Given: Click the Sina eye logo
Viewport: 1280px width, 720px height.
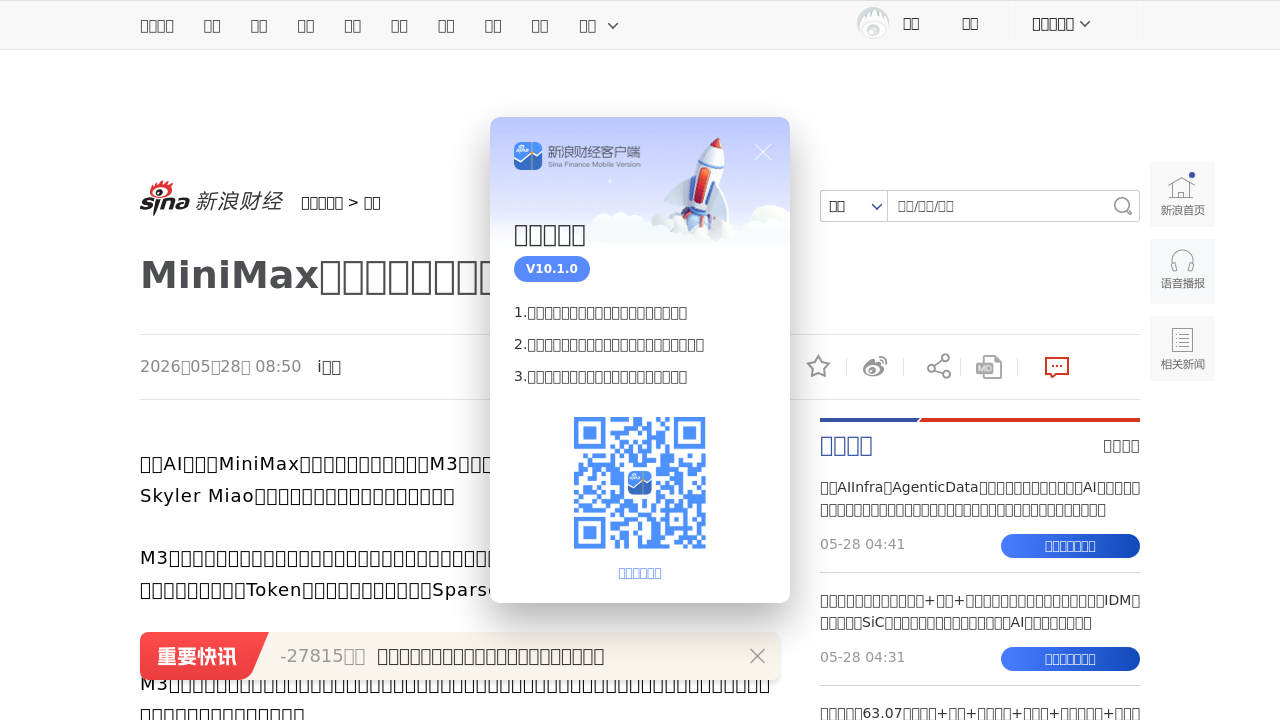Looking at the screenshot, I should (164, 198).
